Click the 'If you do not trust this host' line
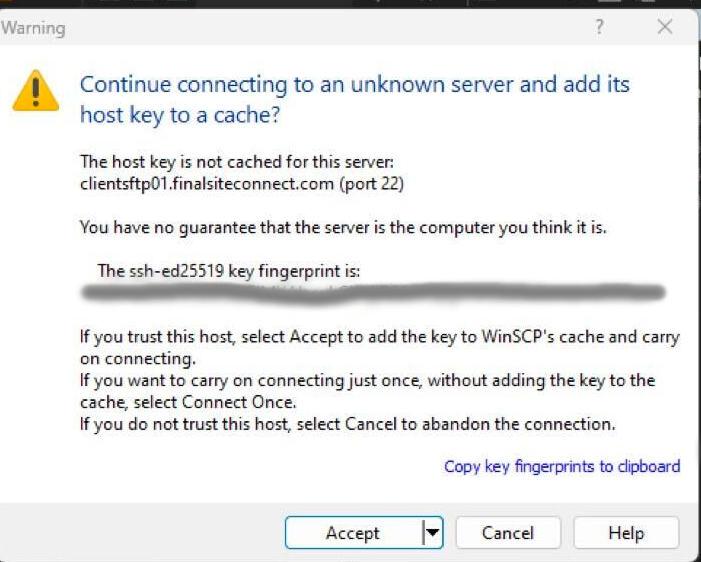The height and width of the screenshot is (562, 701). [347, 424]
